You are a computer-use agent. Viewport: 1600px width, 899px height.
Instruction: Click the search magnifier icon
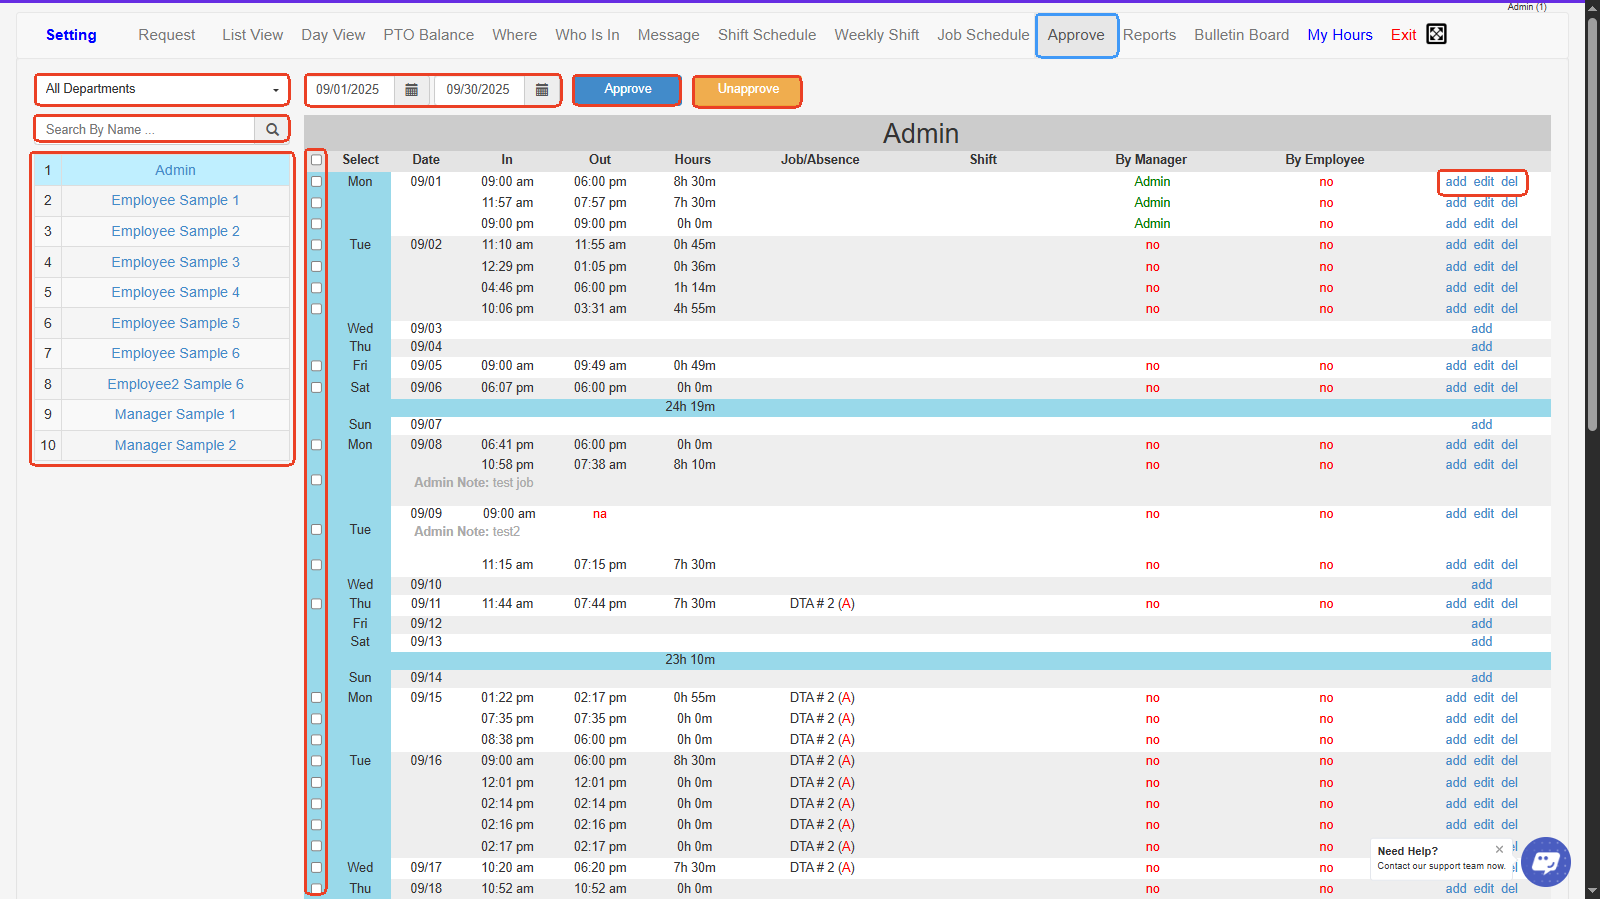pyautogui.click(x=272, y=129)
